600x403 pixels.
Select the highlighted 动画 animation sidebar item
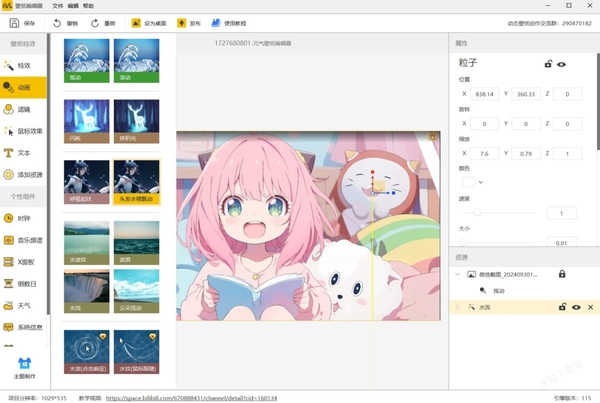pyautogui.click(x=23, y=87)
